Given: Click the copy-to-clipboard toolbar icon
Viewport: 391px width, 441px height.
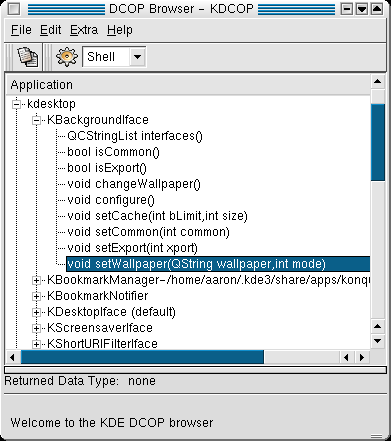Looking at the screenshot, I should click(x=28, y=57).
